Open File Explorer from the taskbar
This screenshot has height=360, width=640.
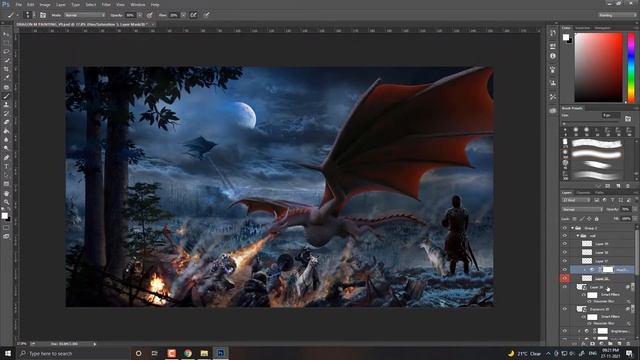(x=204, y=353)
